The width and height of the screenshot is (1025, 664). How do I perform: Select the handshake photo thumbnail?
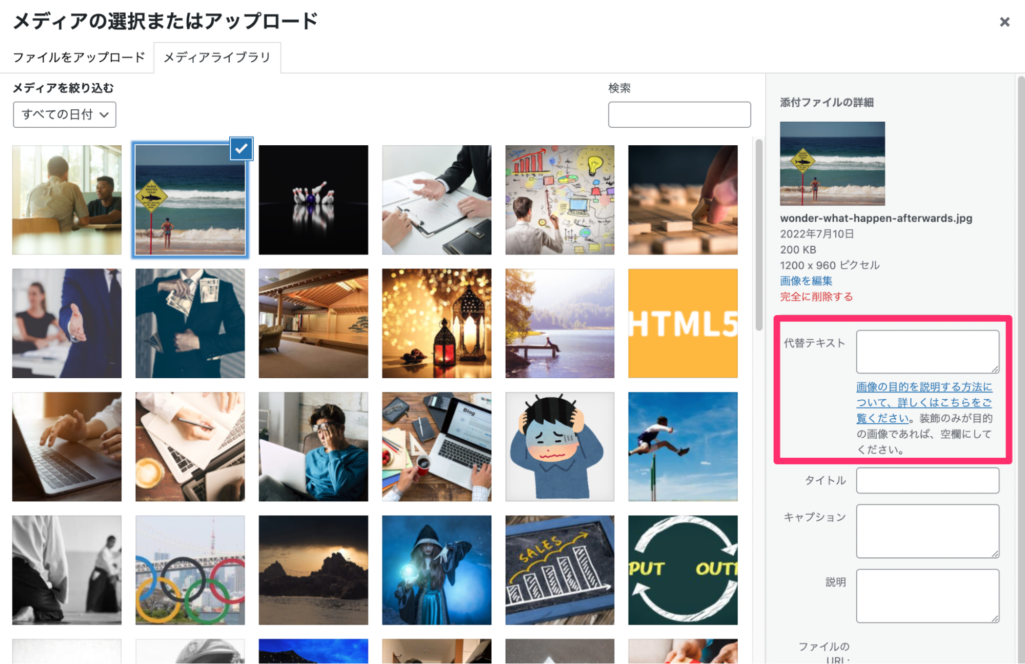[66, 322]
